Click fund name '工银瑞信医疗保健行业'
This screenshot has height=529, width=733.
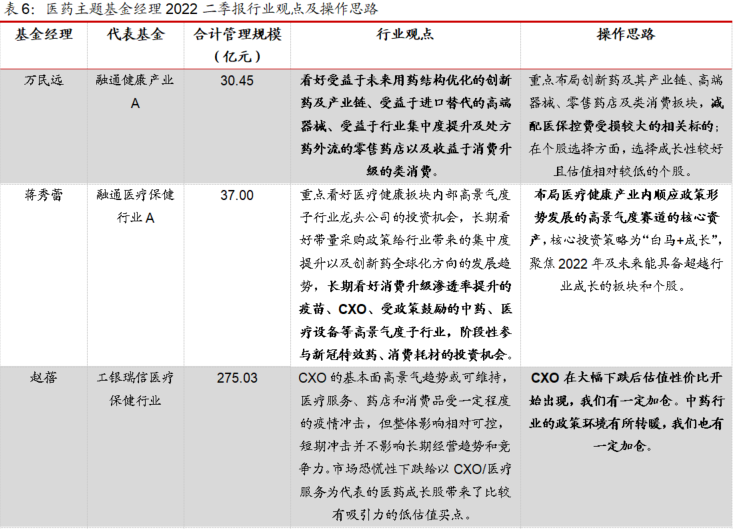click(135, 389)
